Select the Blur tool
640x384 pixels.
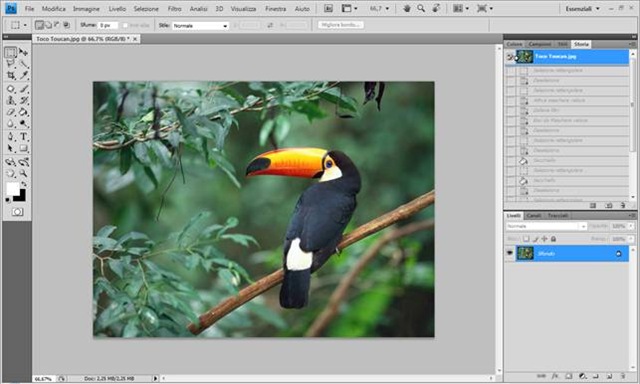pos(11,124)
